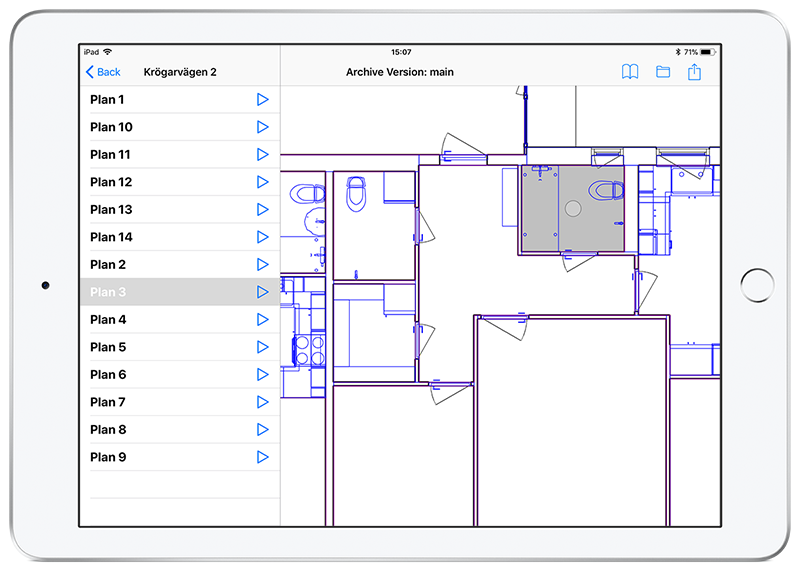Select the Plan 13 row label
The width and height of the screenshot is (800, 571).
tap(111, 210)
